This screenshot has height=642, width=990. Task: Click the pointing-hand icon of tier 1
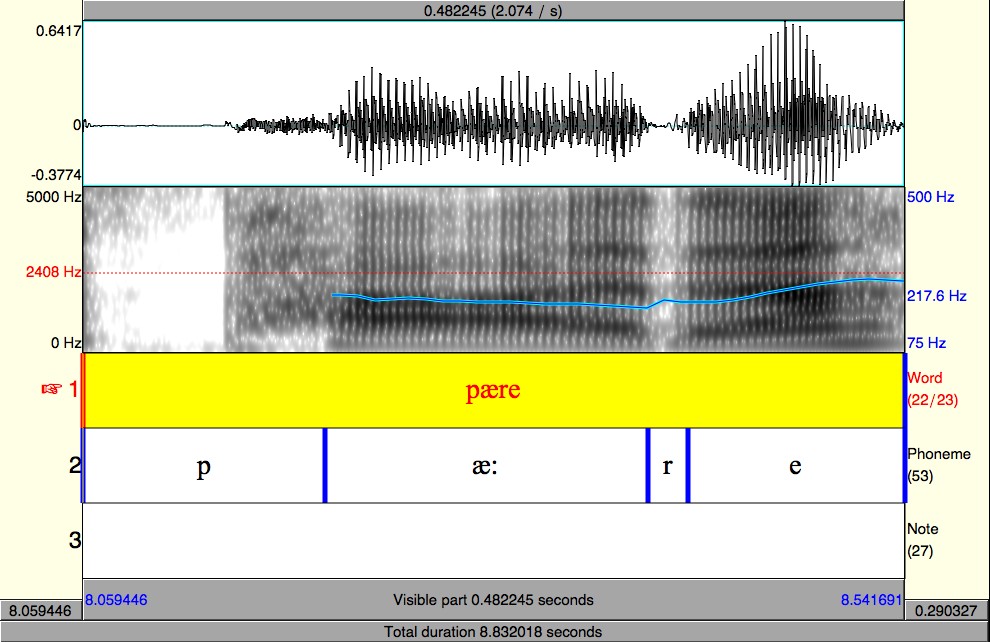click(x=52, y=389)
